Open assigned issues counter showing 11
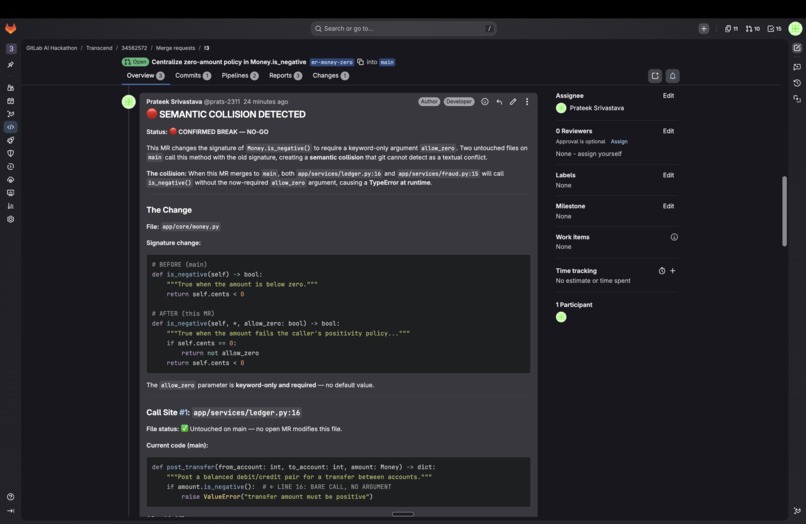Screen dimensions: 806x524 [x=731, y=29]
